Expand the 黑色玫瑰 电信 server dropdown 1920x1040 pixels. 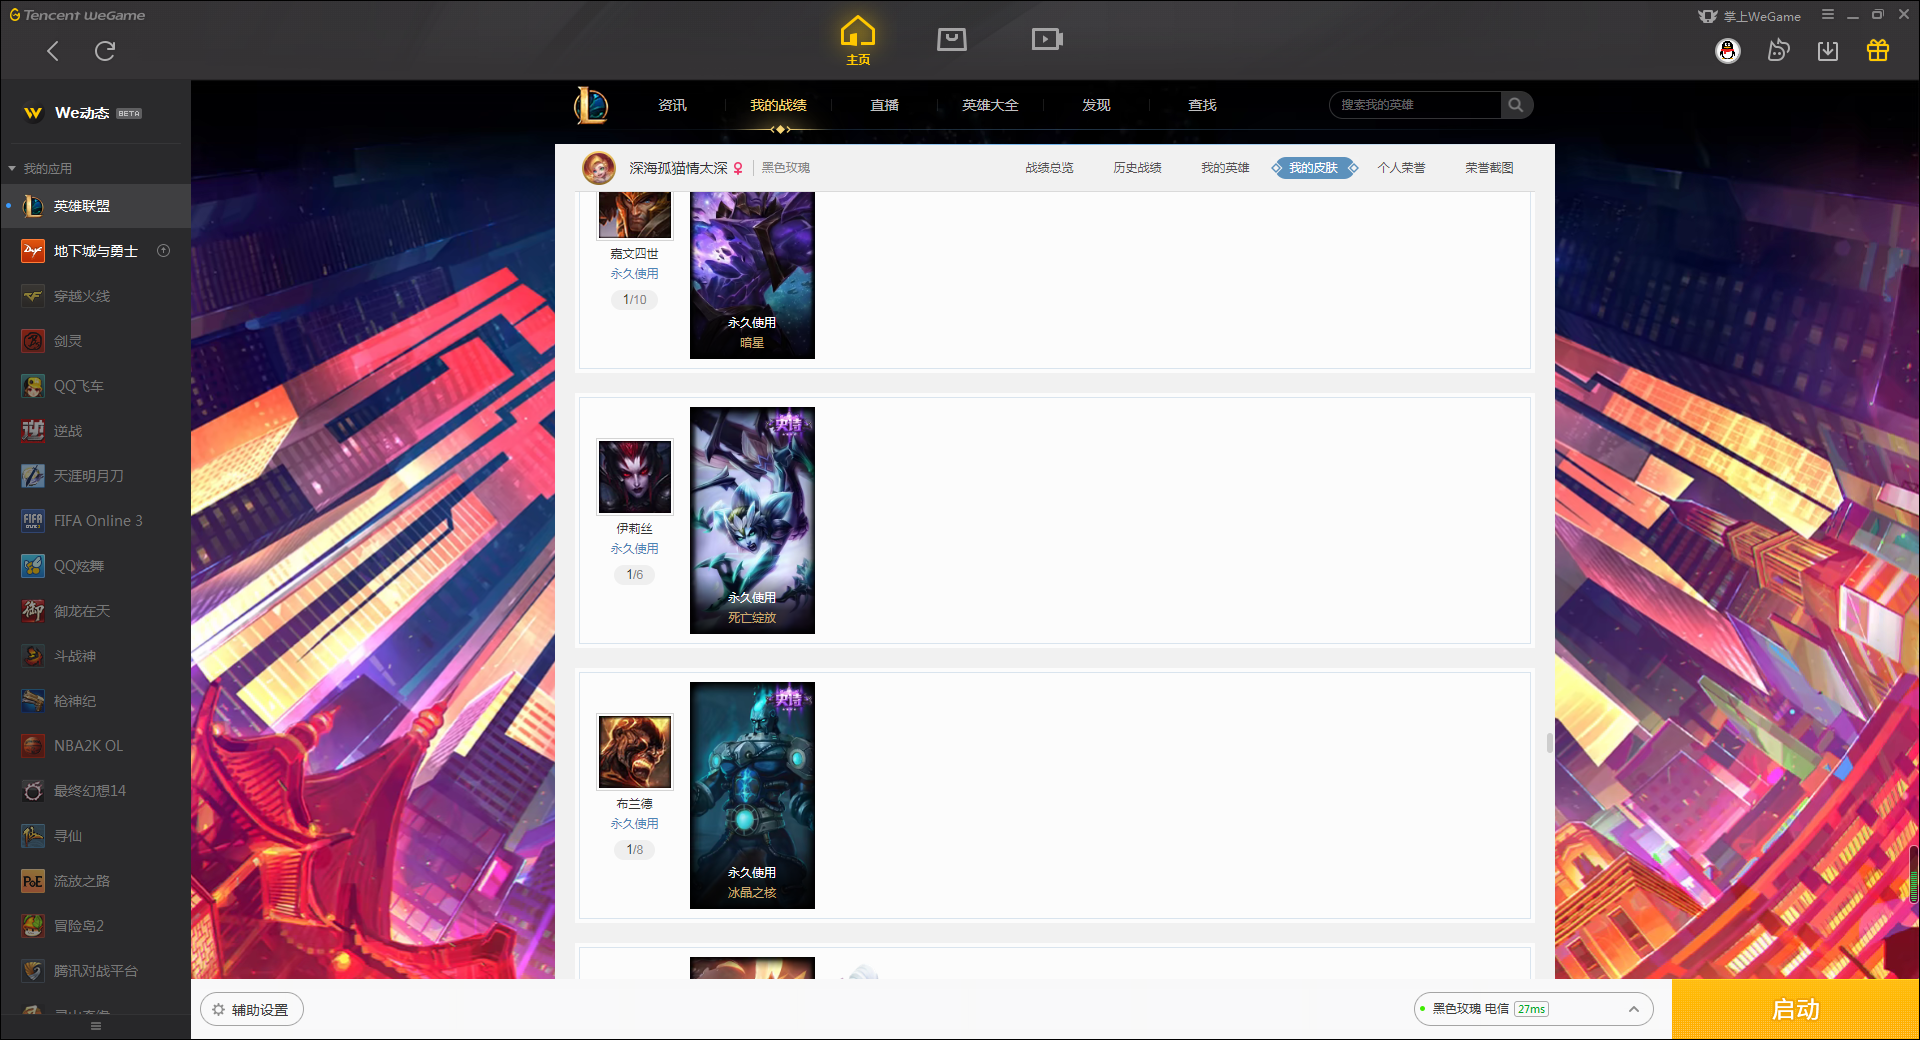click(x=1533, y=1009)
